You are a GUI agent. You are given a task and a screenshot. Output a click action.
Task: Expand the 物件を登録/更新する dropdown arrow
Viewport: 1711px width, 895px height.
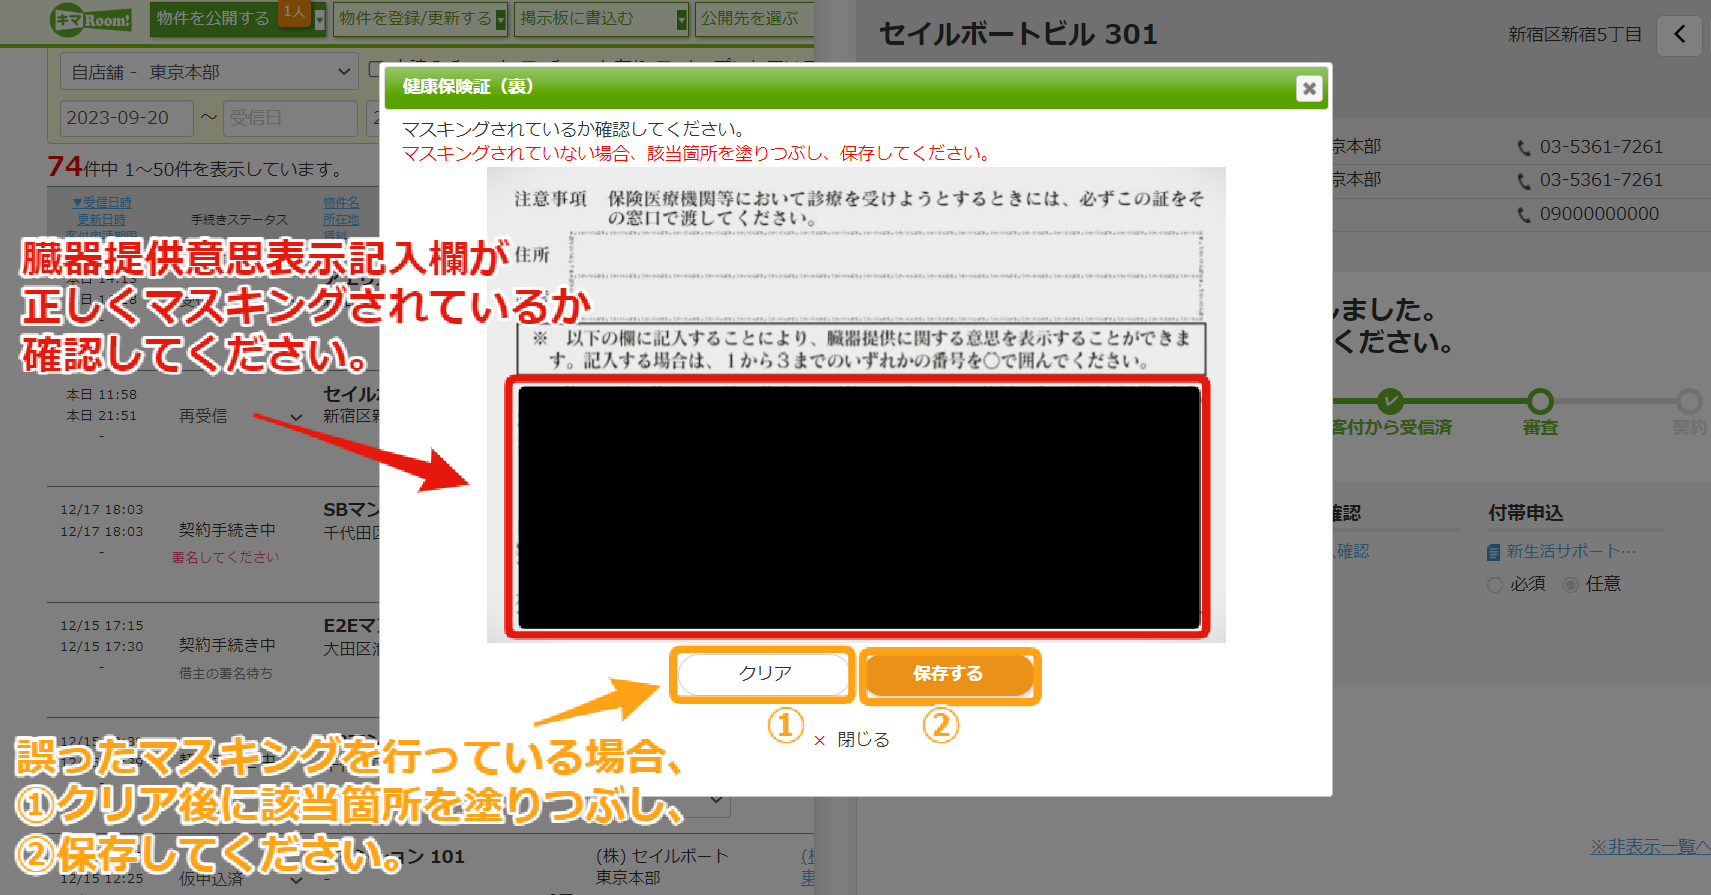coord(501,19)
